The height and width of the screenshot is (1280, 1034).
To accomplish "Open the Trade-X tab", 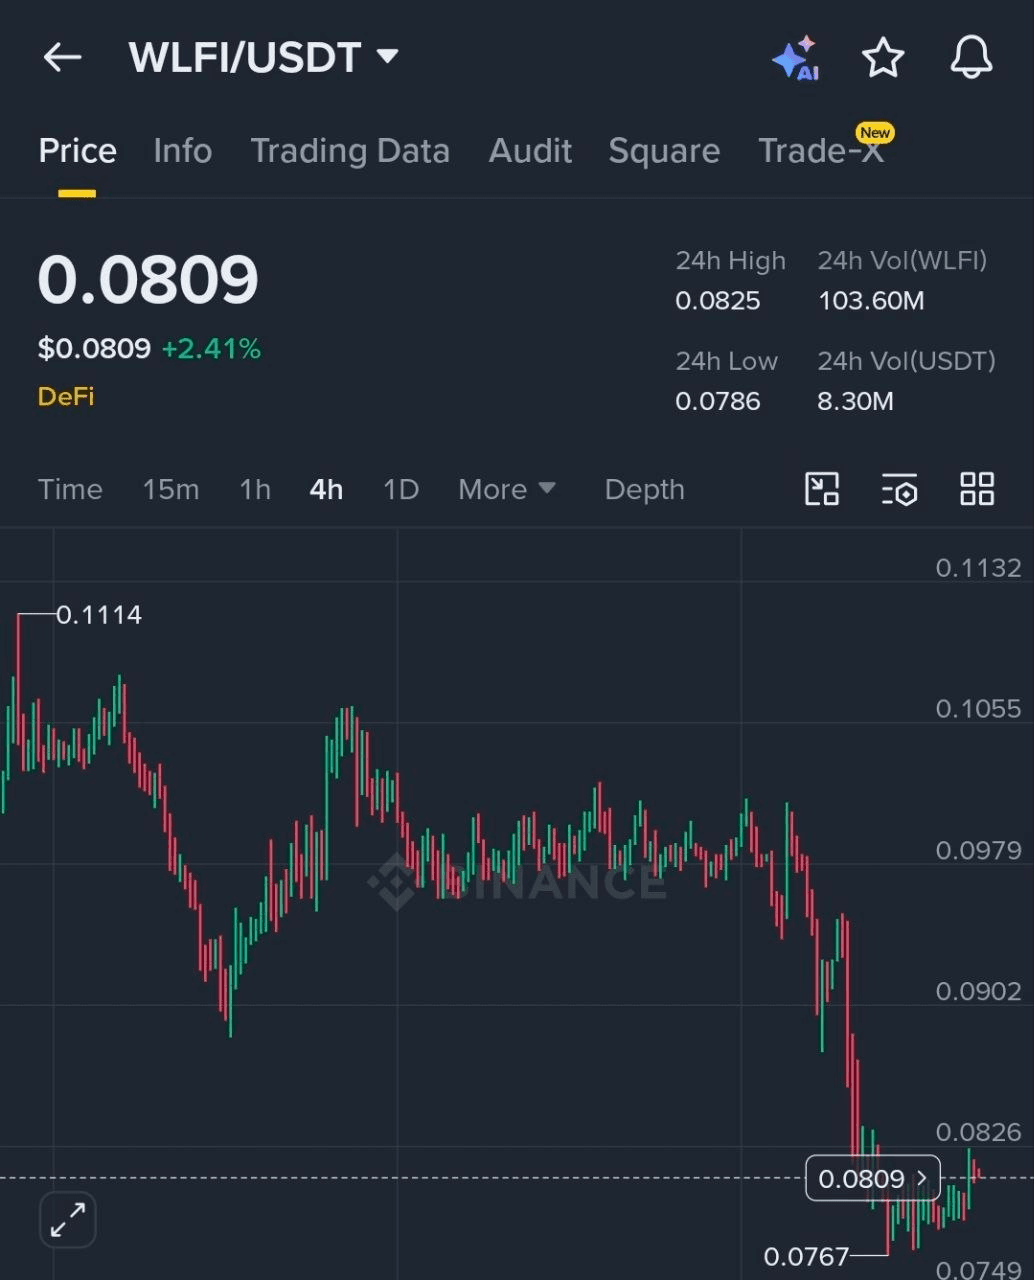I will [x=821, y=151].
